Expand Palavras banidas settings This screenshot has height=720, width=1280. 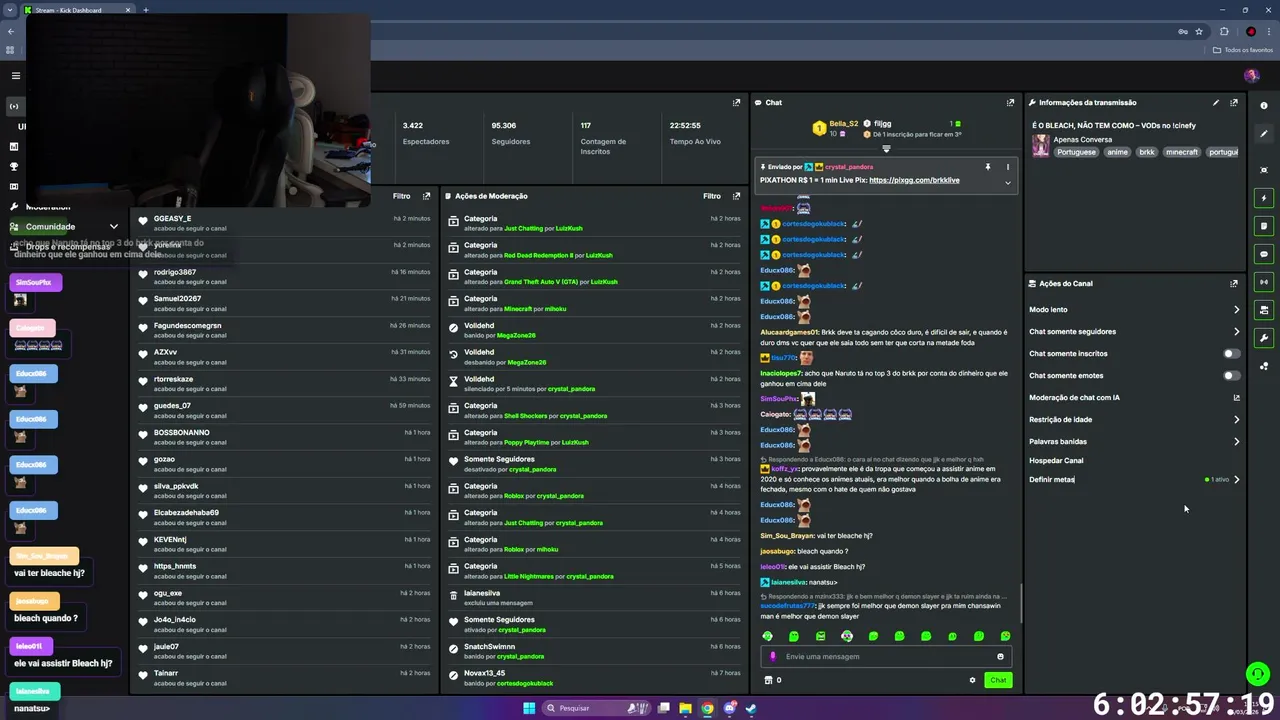tap(1236, 441)
